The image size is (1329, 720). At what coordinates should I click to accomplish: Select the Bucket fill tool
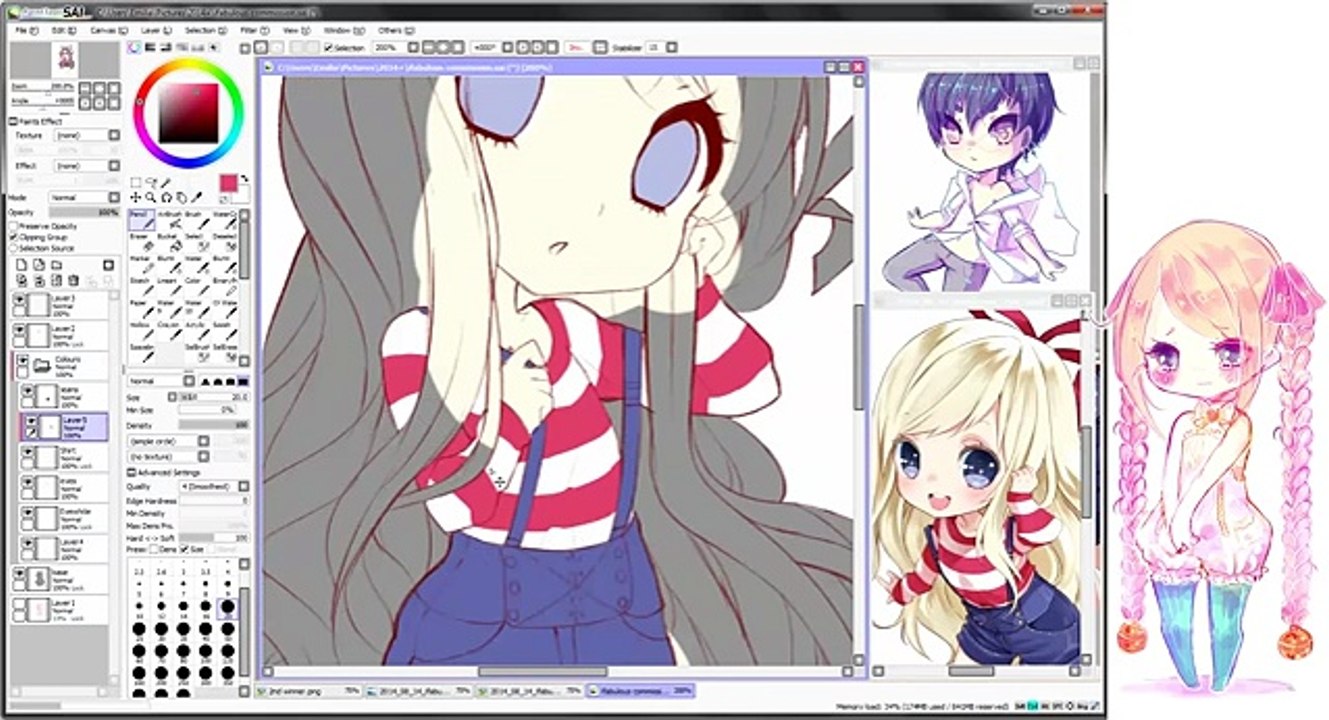click(168, 242)
